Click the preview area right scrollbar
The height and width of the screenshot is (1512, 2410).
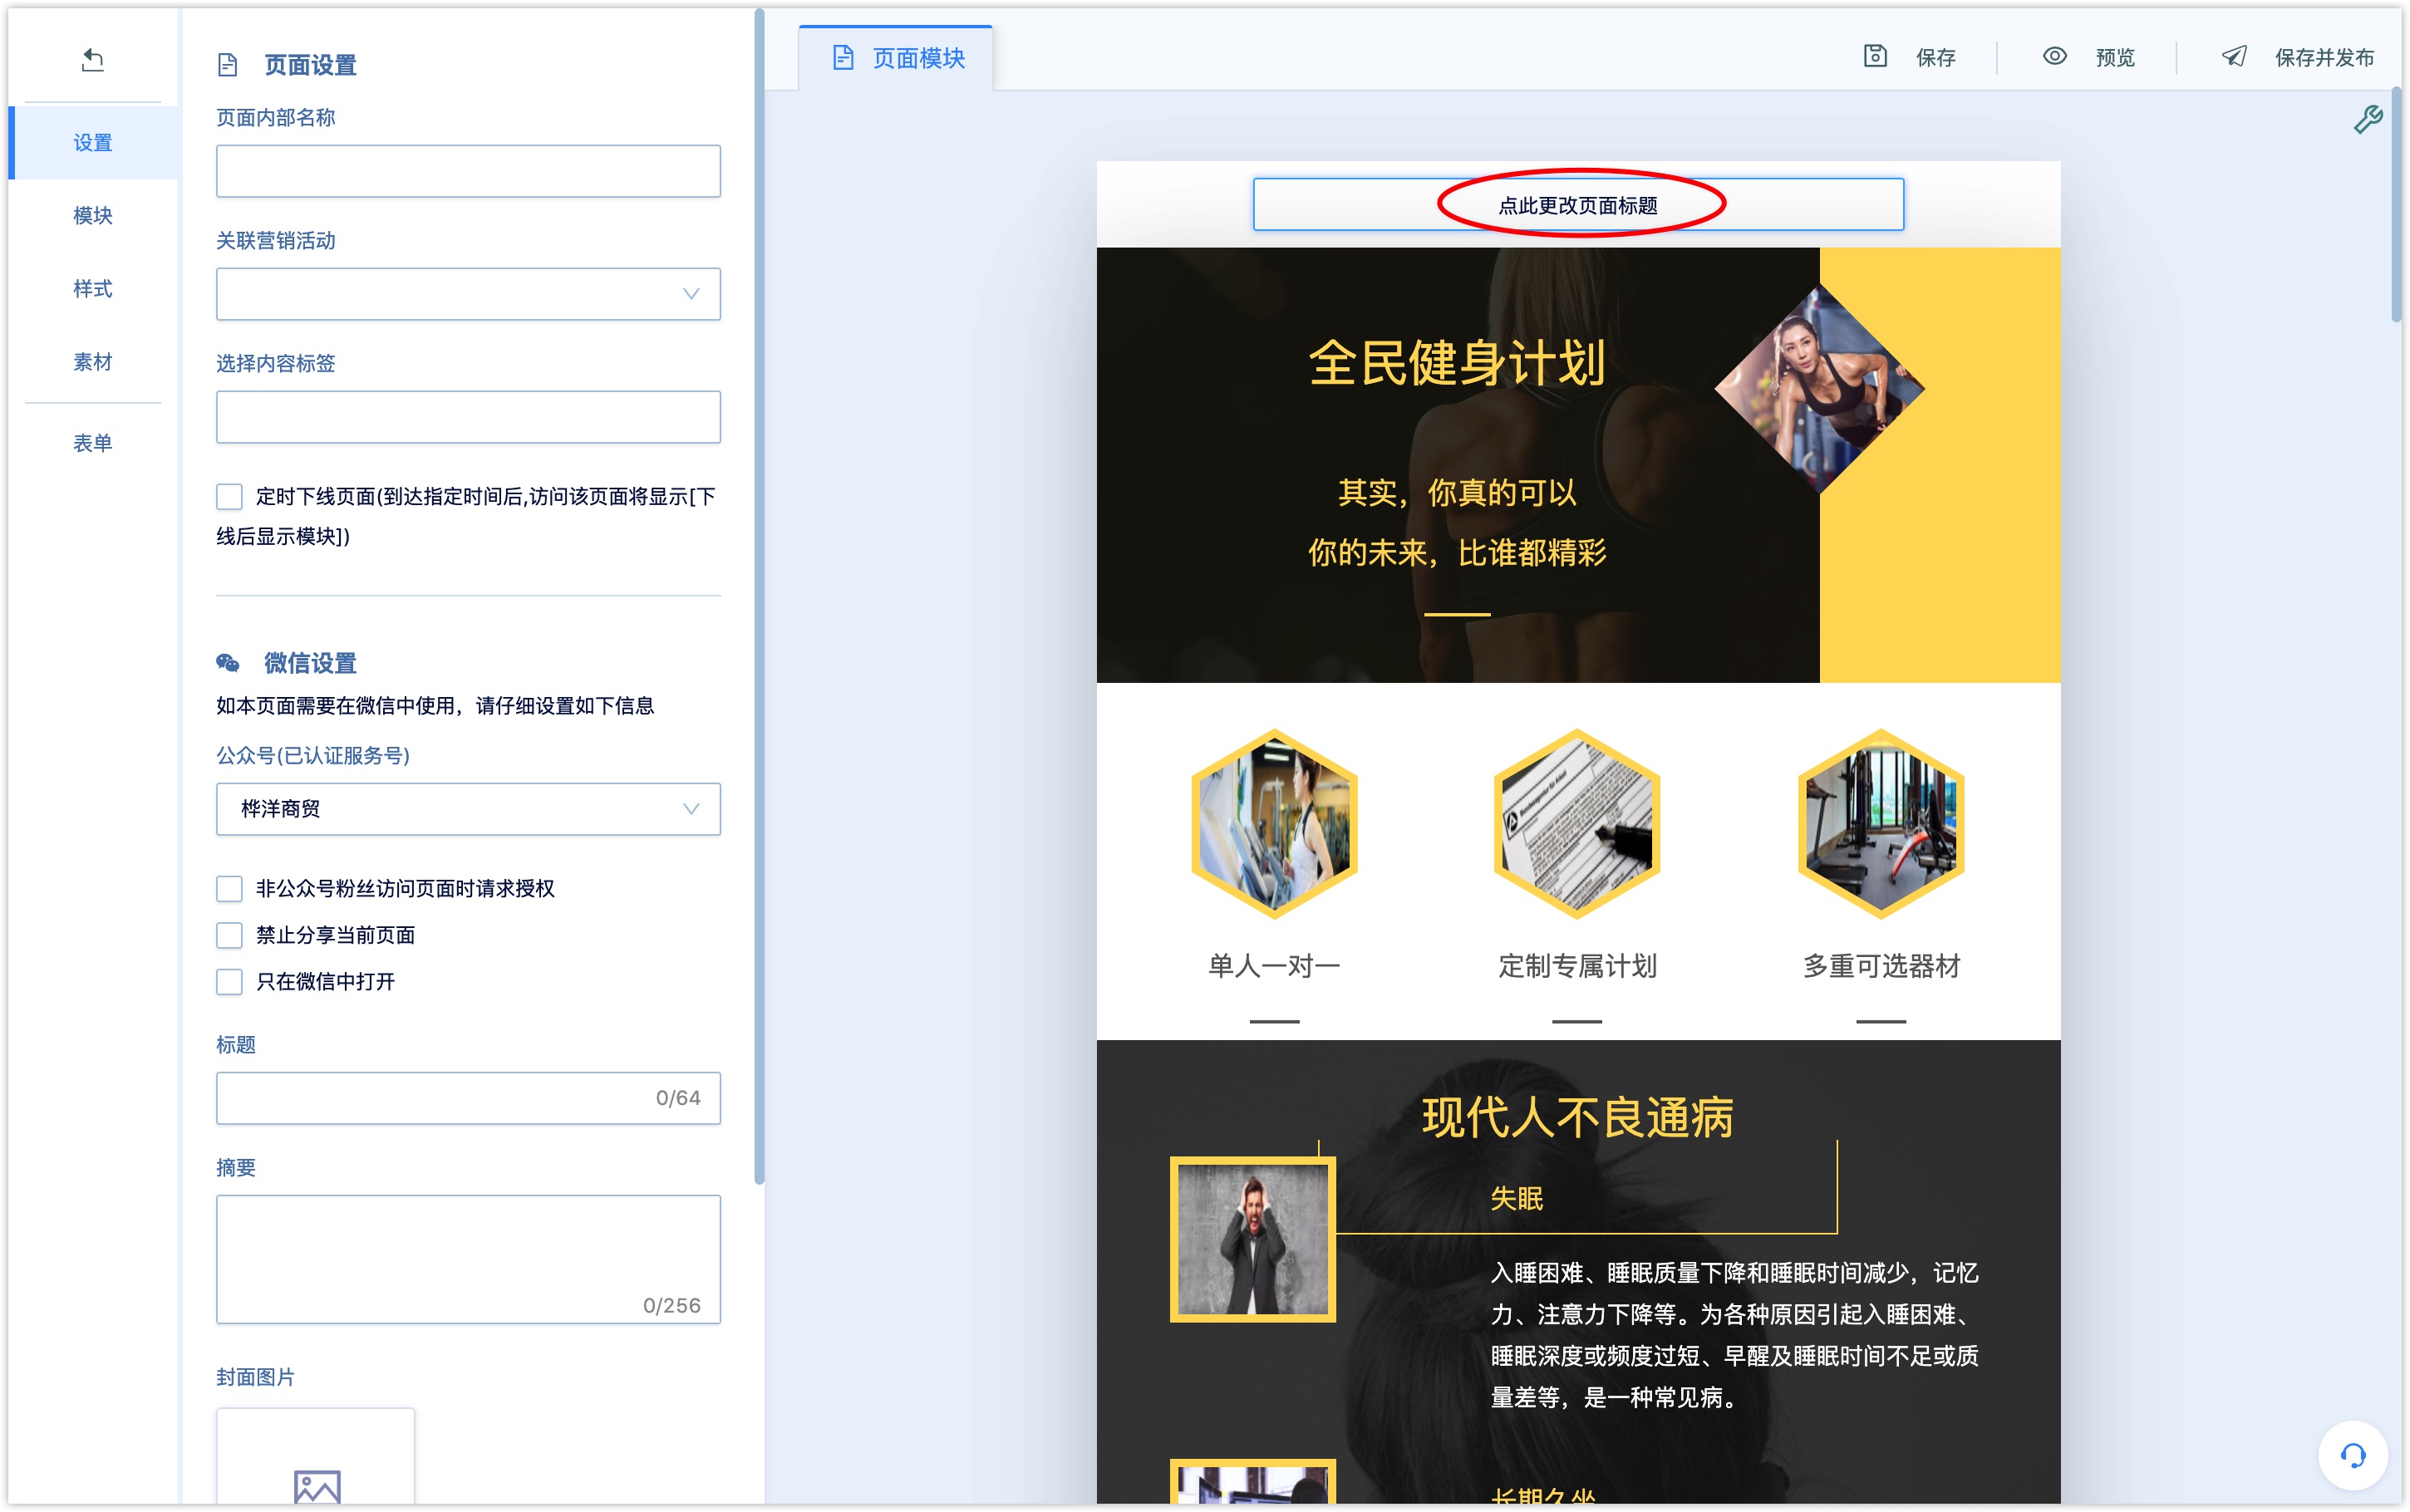pos(2396,205)
